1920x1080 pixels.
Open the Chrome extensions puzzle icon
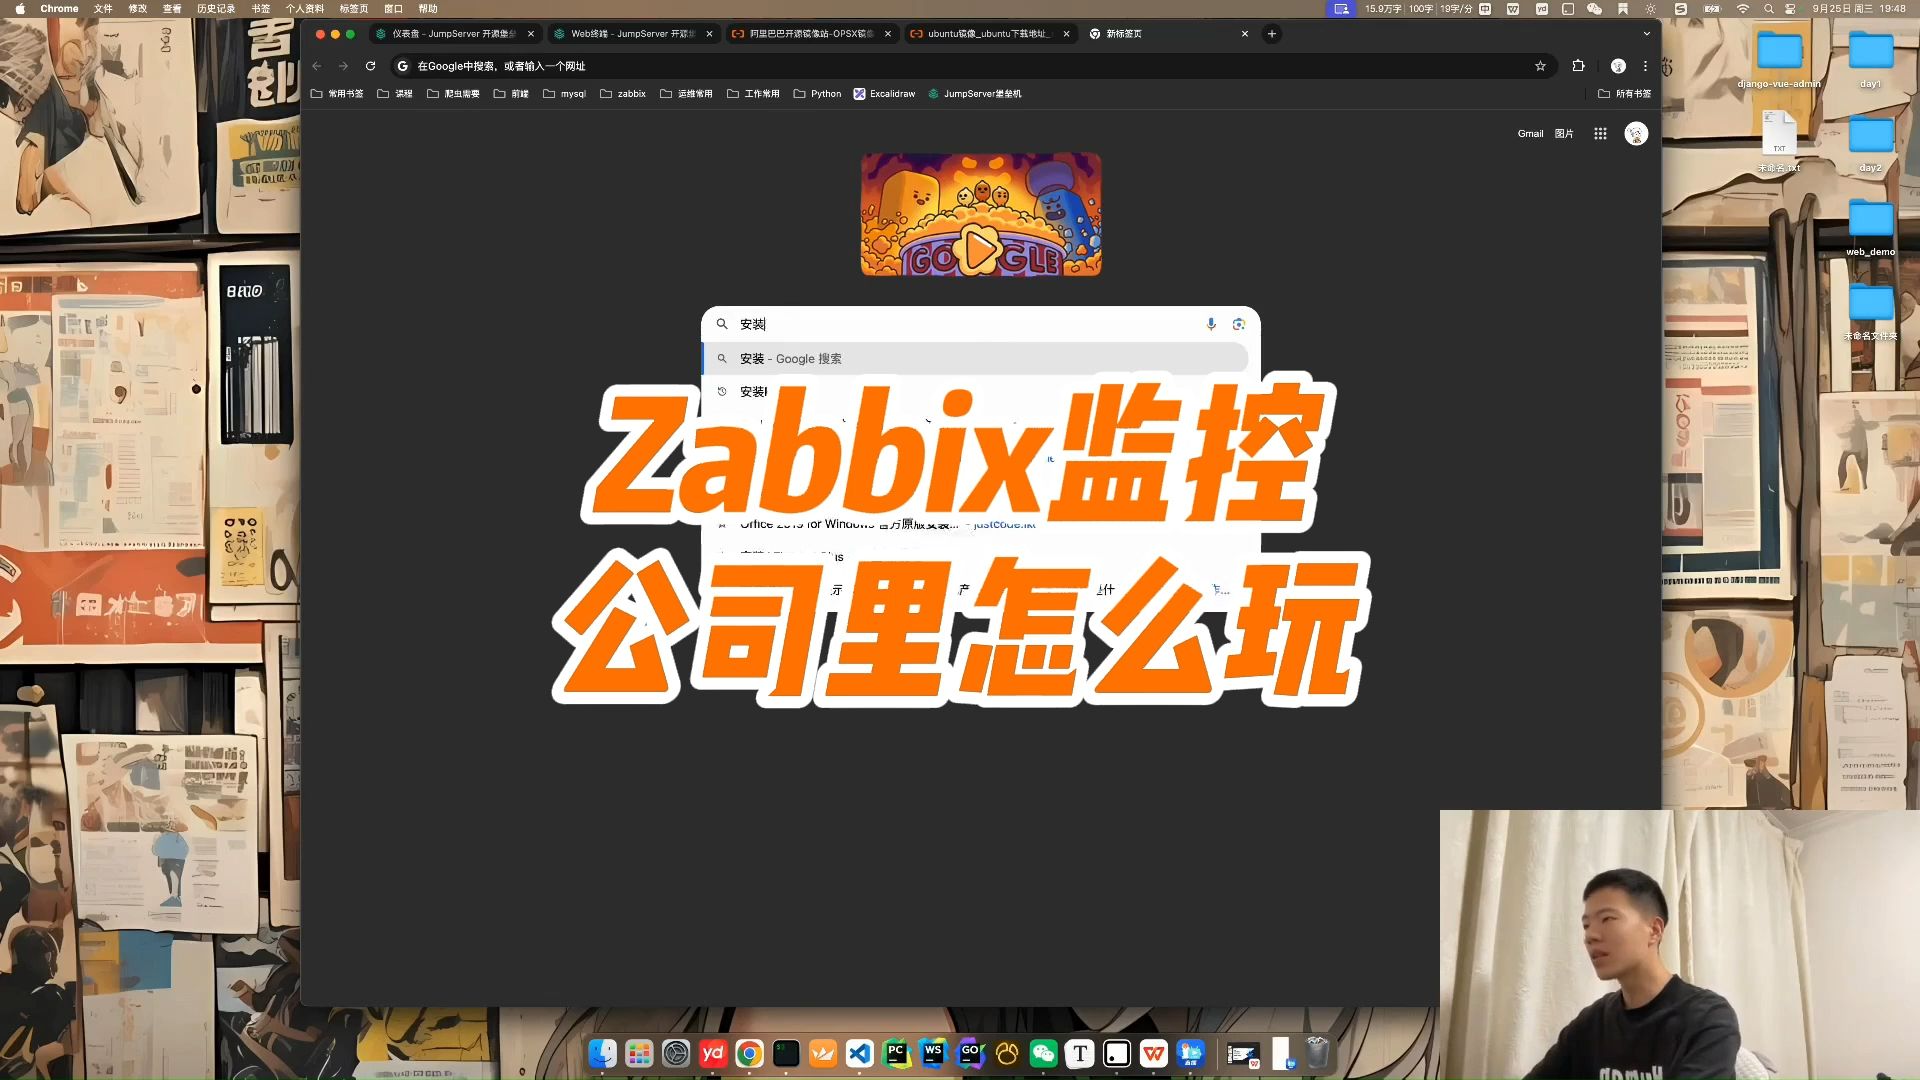[x=1578, y=66]
